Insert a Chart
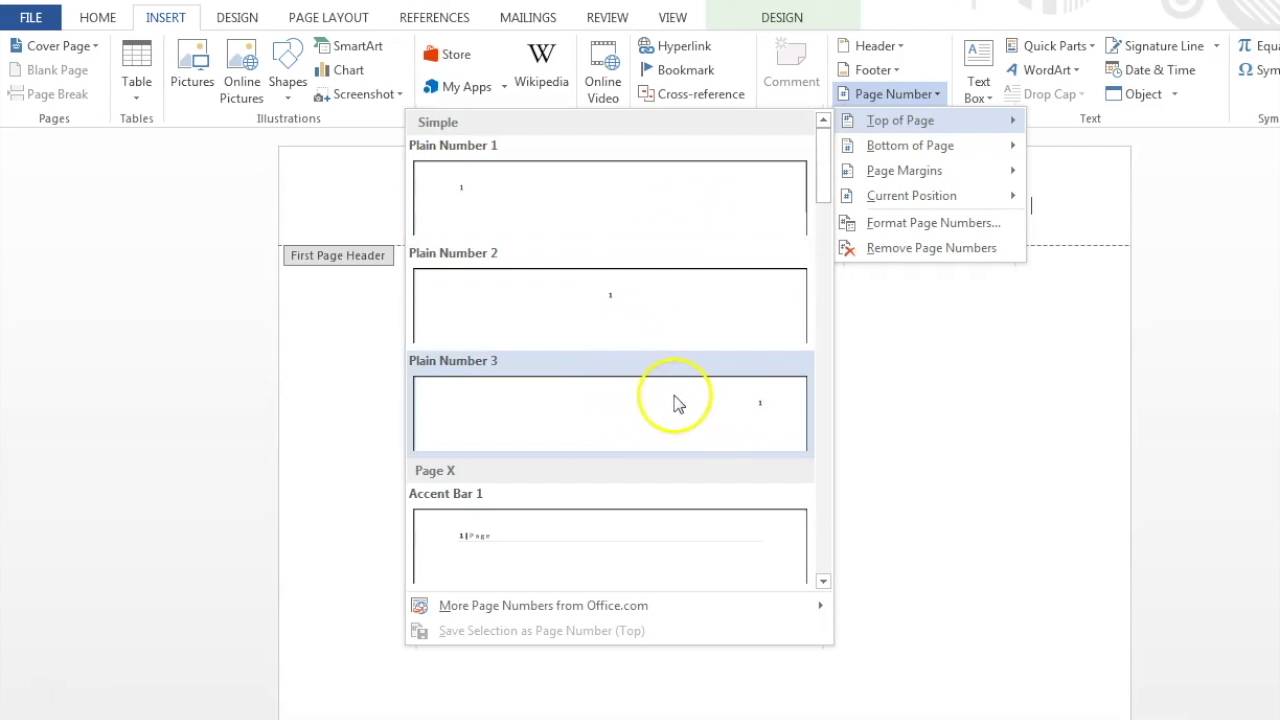 [x=339, y=70]
